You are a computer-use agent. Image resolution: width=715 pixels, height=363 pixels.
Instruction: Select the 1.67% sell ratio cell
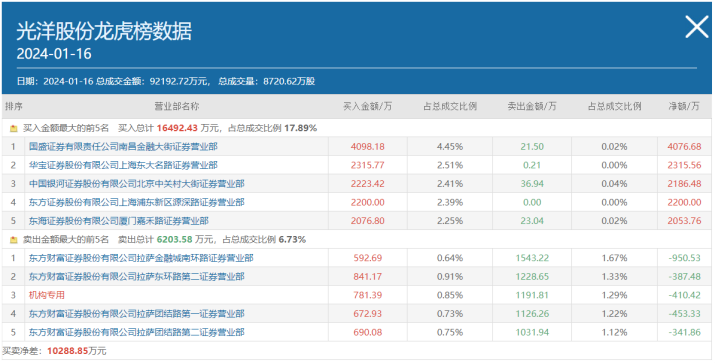(614, 258)
